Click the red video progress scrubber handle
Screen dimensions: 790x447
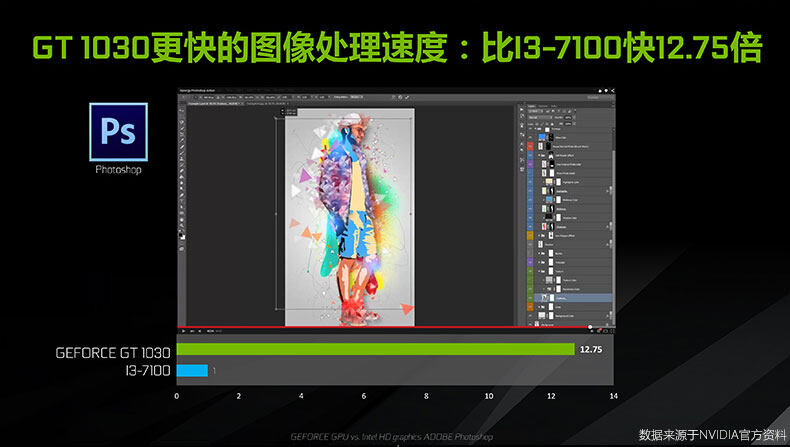(590, 327)
